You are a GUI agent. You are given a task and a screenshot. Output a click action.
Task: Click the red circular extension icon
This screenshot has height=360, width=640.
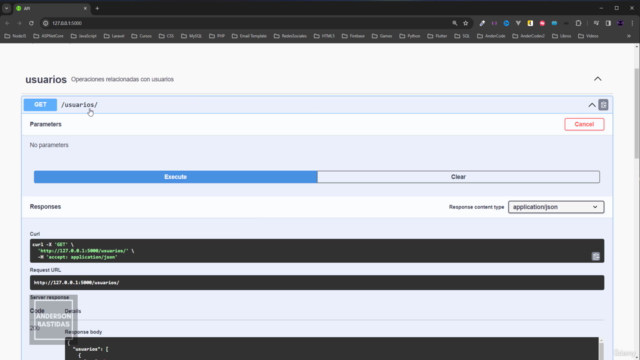tap(542, 23)
